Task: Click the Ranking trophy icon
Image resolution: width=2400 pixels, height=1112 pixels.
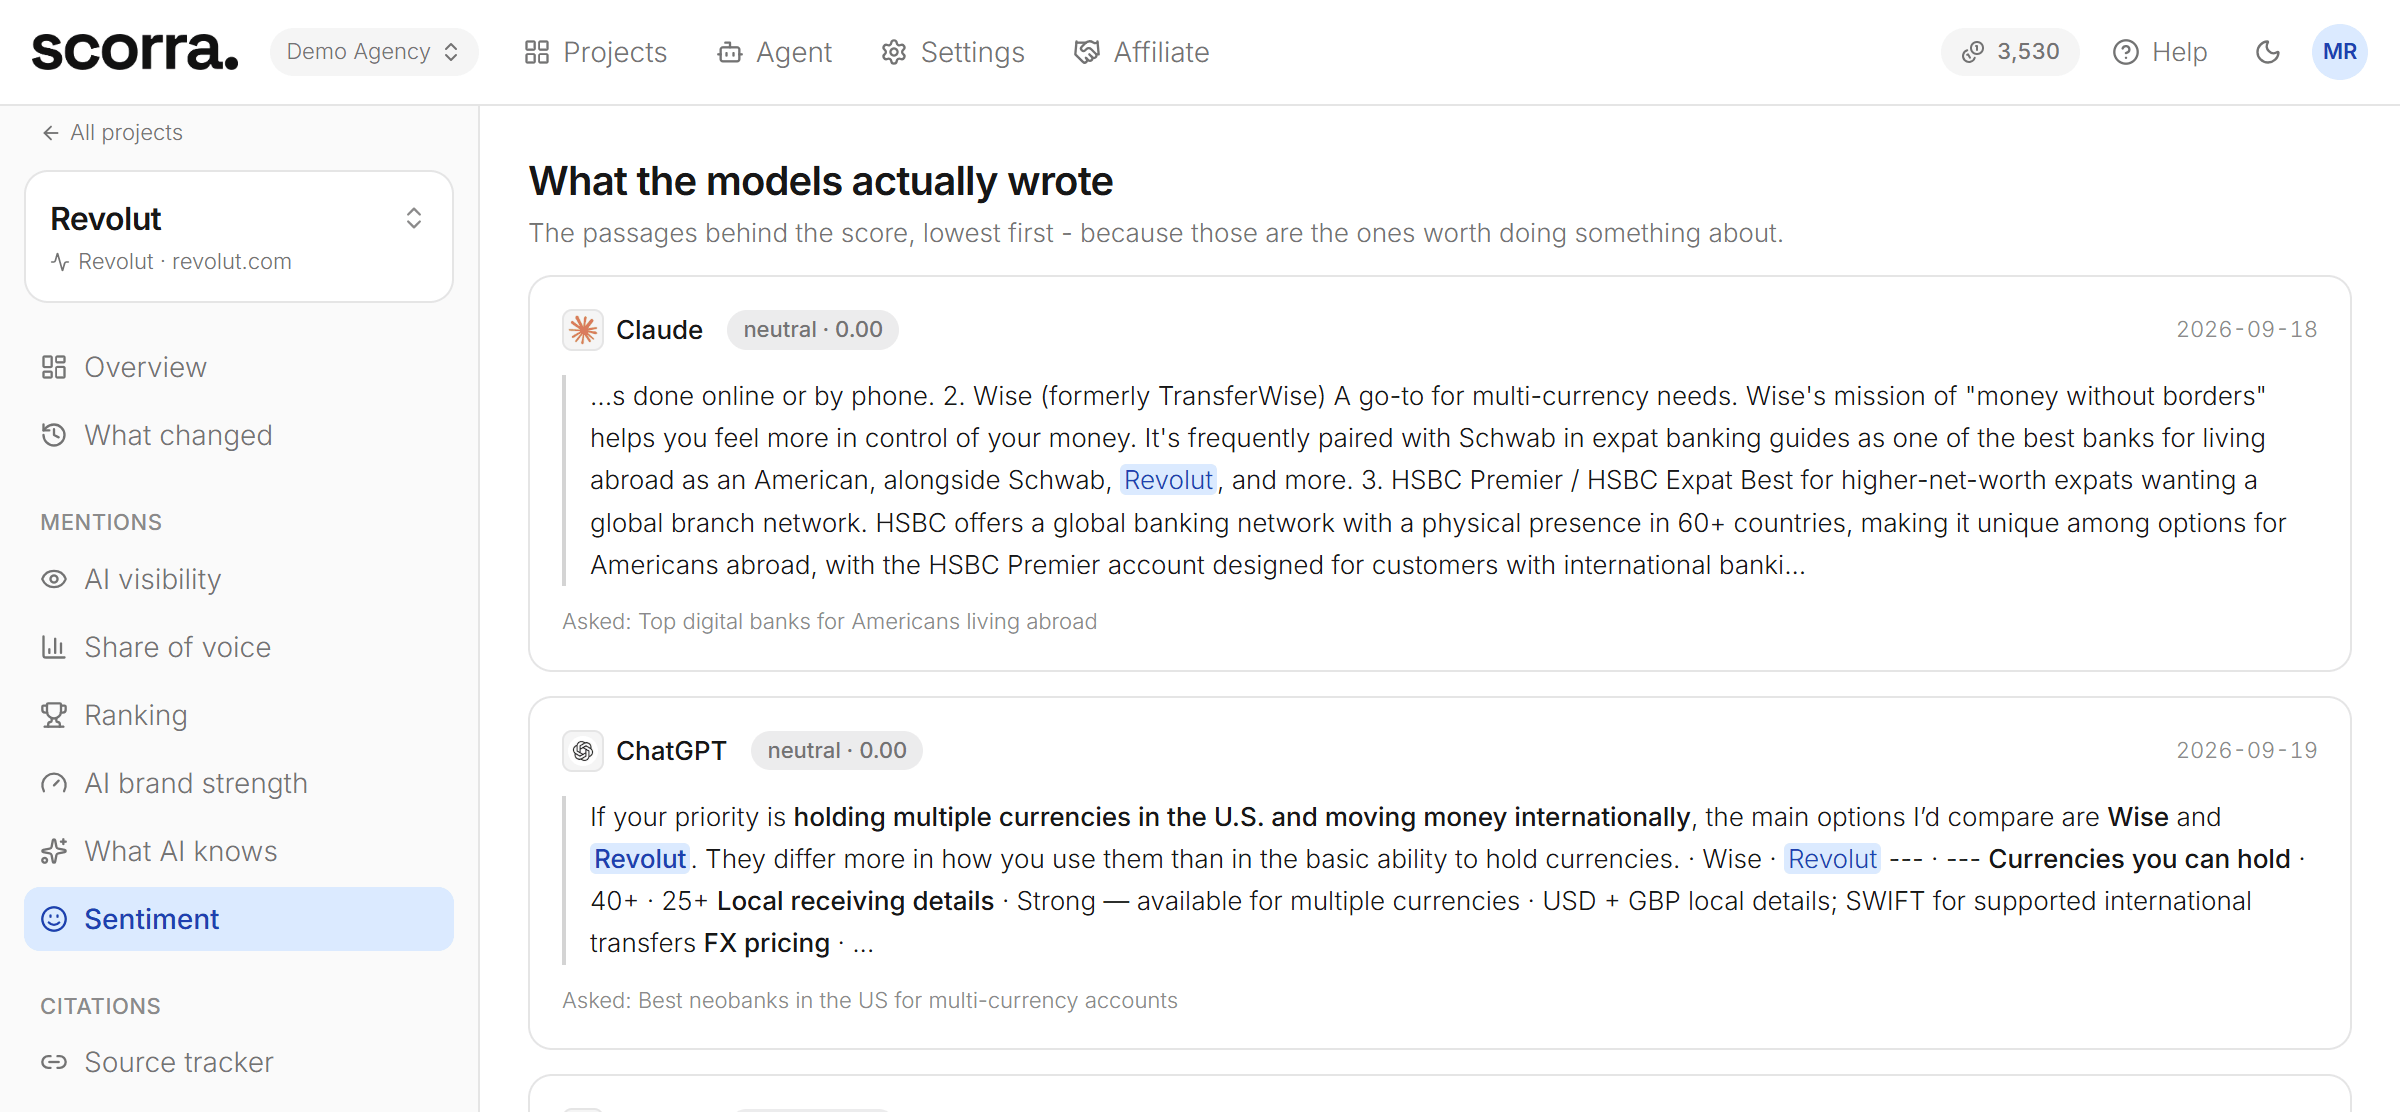Action: (x=54, y=715)
